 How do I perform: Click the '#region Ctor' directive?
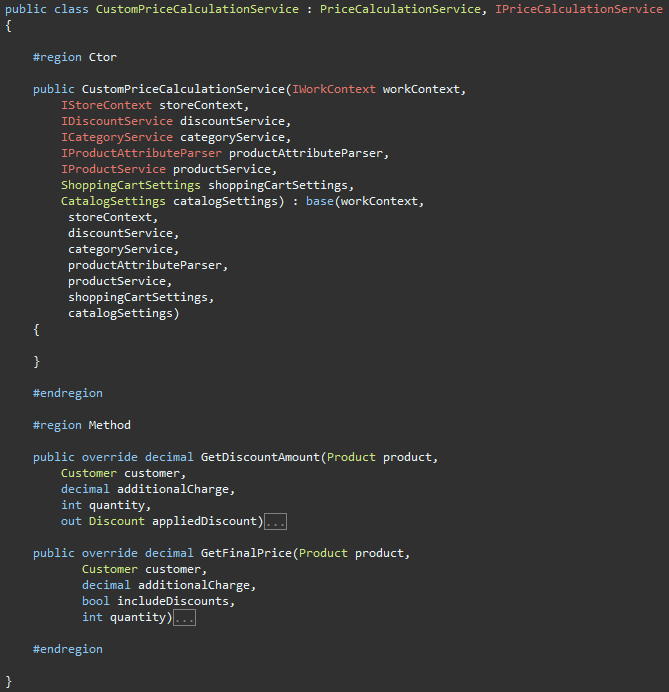point(75,57)
